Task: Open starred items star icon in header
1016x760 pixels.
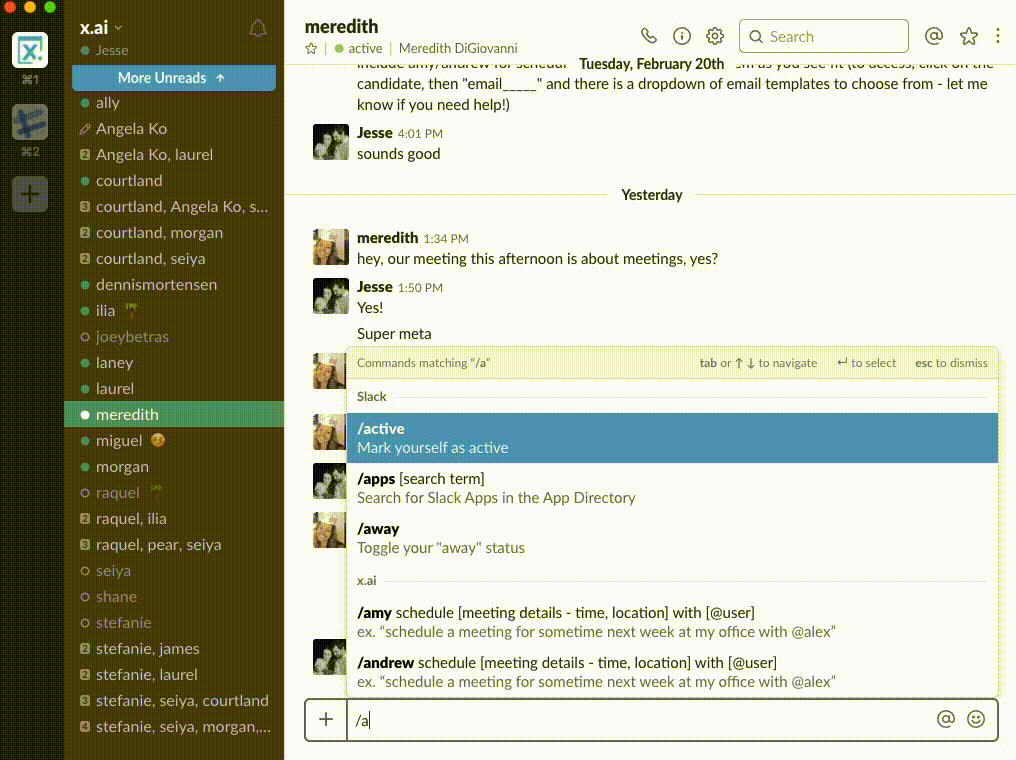Action: tap(969, 36)
